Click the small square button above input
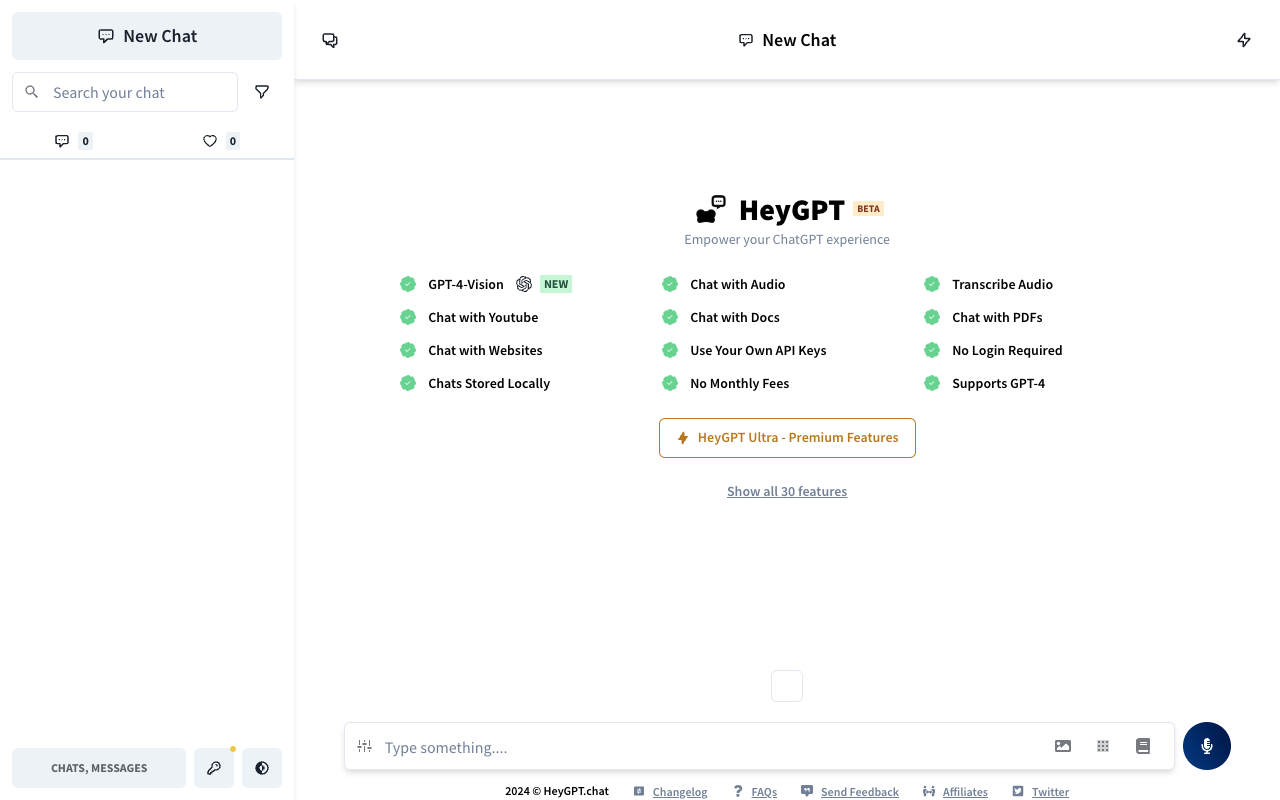The height and width of the screenshot is (800, 1280). 787,686
